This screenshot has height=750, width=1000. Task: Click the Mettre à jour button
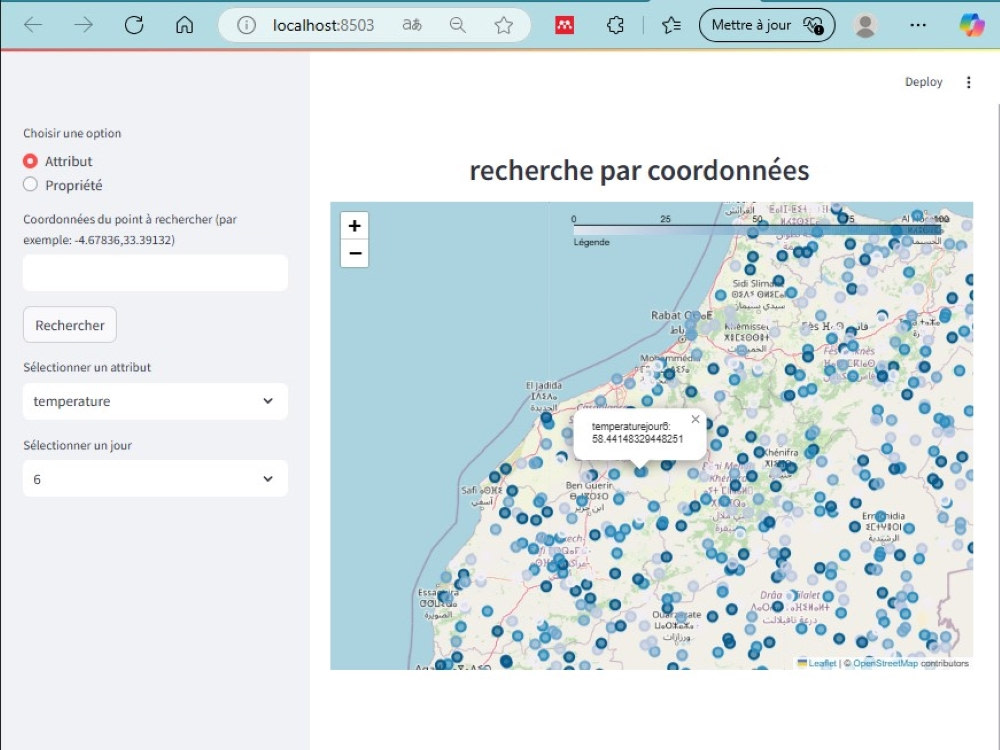767,25
